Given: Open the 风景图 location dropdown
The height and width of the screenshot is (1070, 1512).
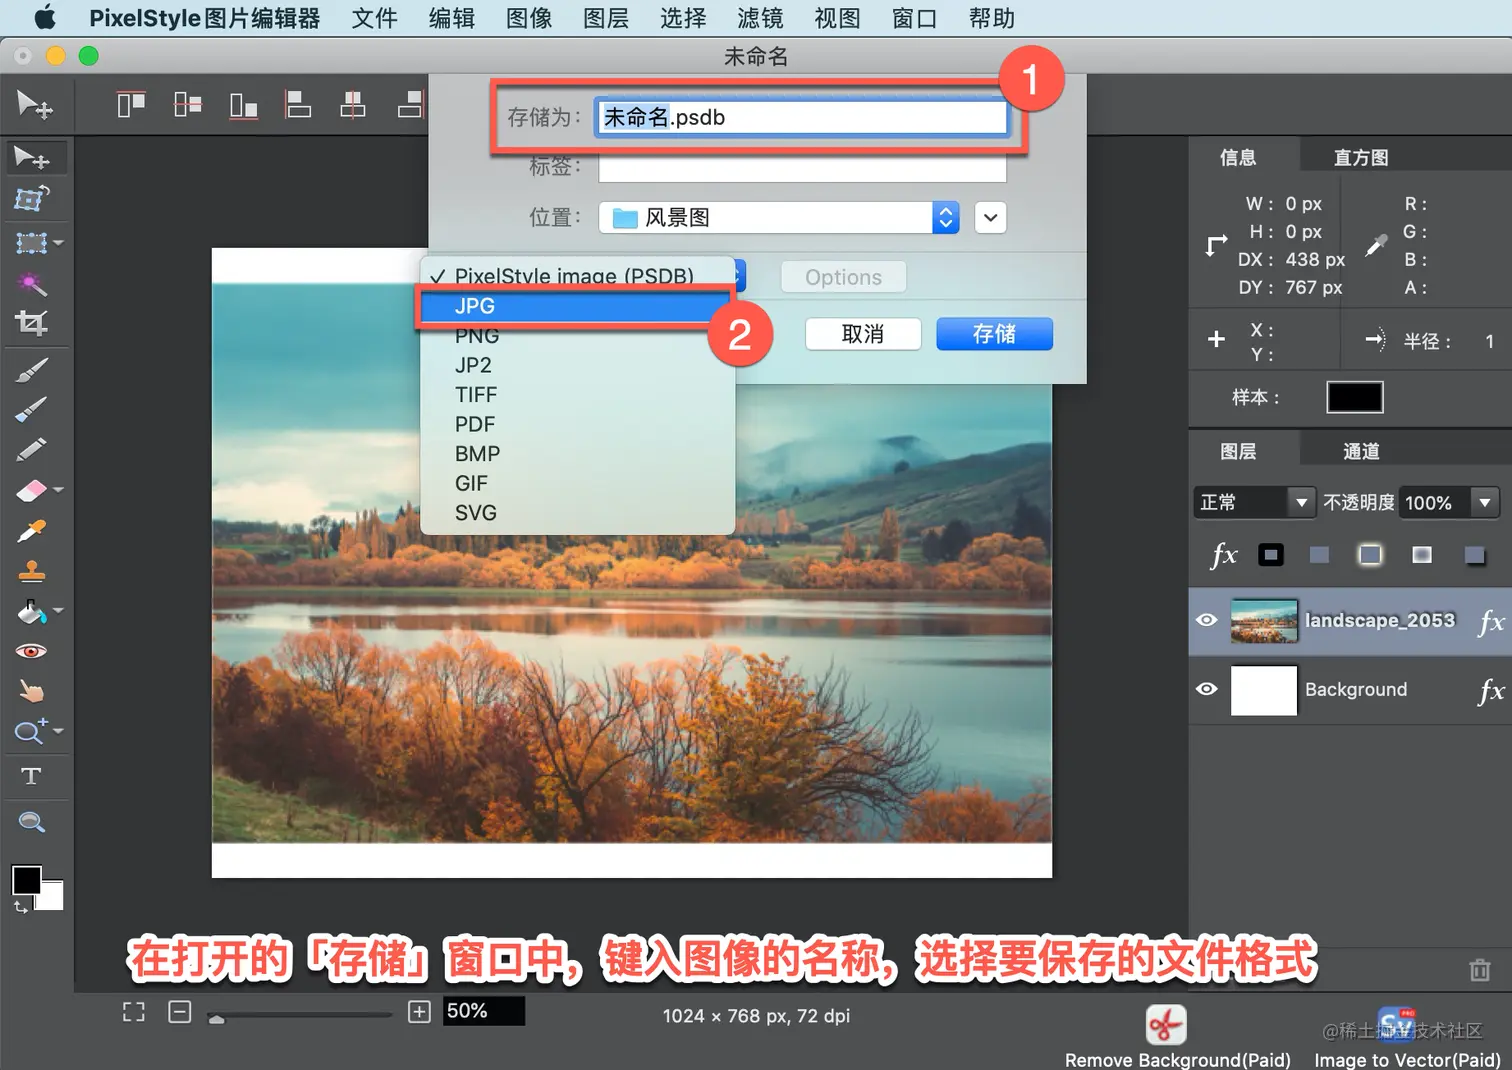Looking at the screenshot, I should pyautogui.click(x=779, y=218).
